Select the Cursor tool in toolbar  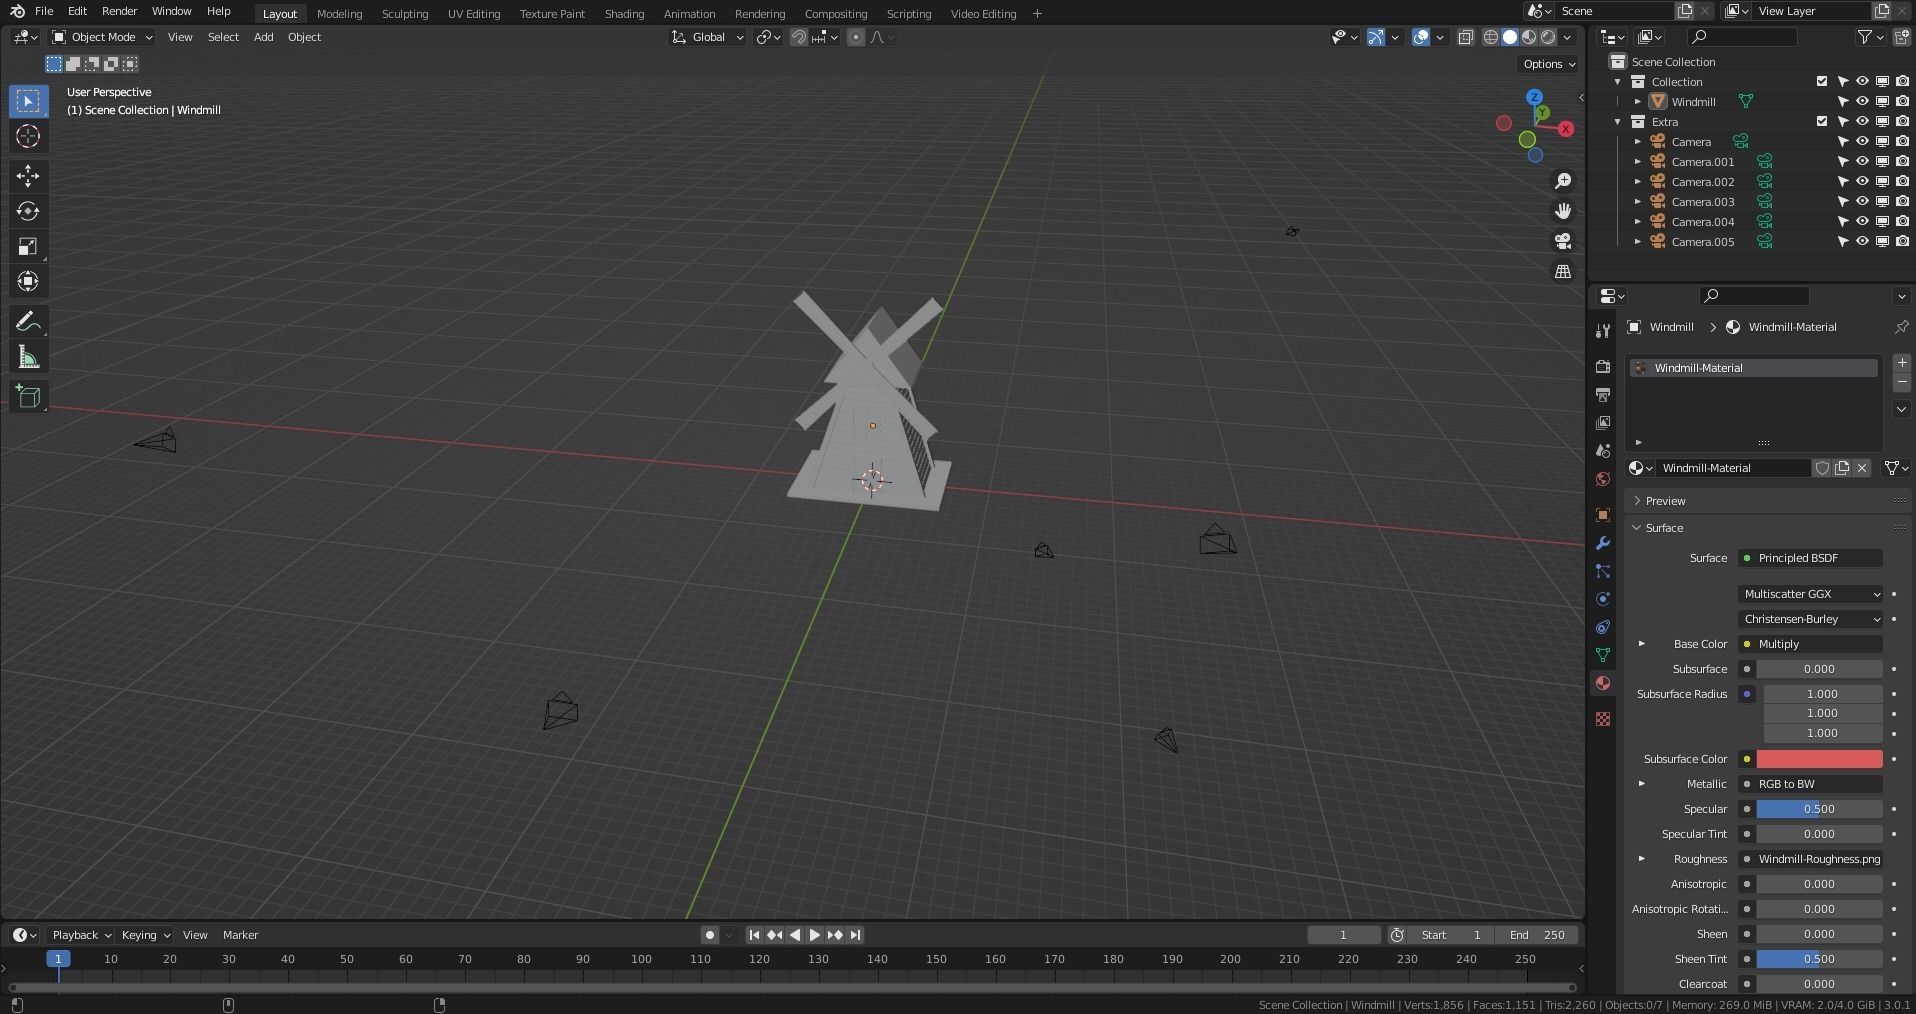pyautogui.click(x=28, y=137)
